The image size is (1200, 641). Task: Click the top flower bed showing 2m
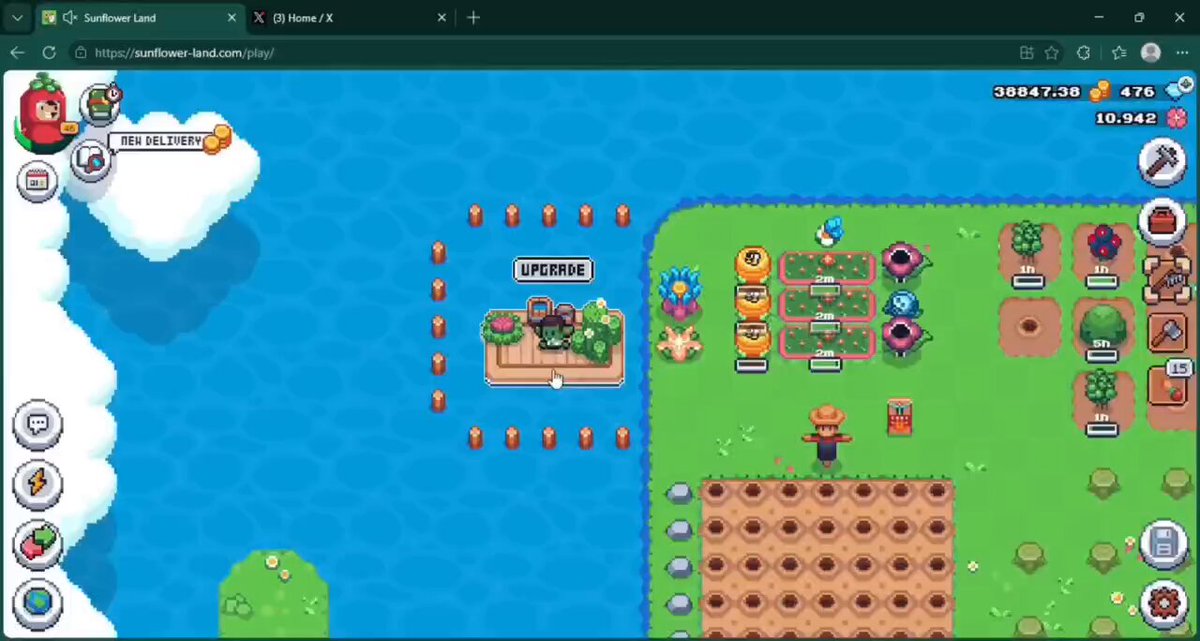click(x=826, y=268)
